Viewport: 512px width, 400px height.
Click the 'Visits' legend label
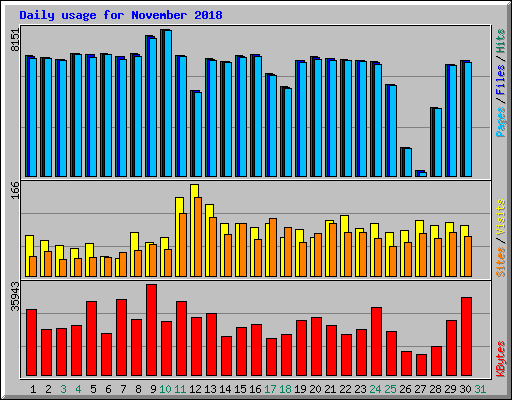[501, 218]
